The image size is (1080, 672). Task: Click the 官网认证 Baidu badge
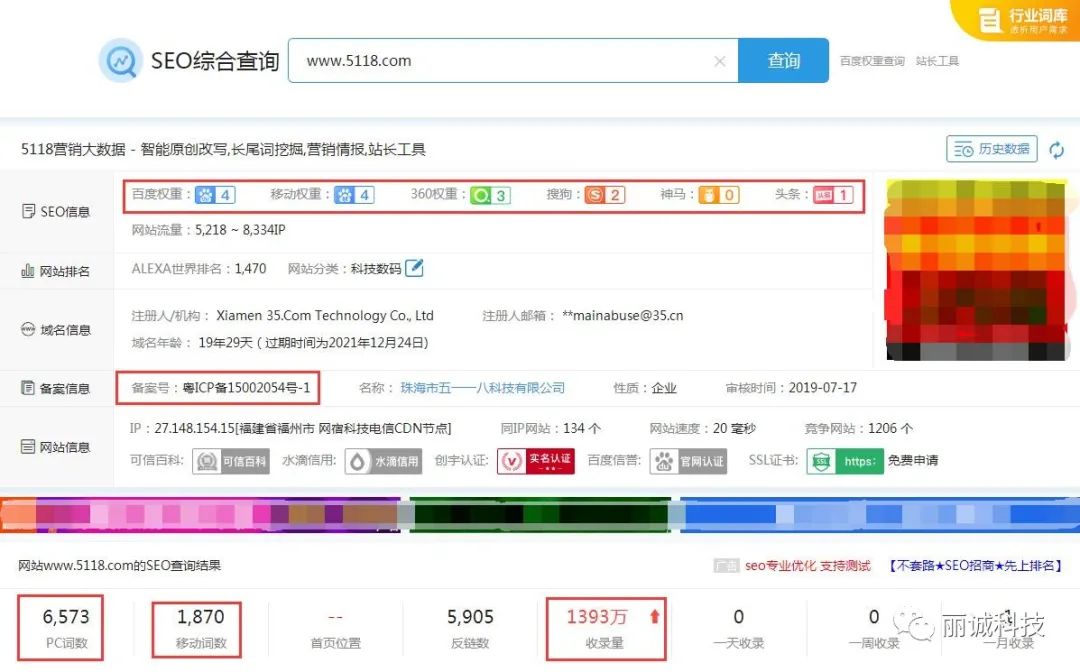688,461
